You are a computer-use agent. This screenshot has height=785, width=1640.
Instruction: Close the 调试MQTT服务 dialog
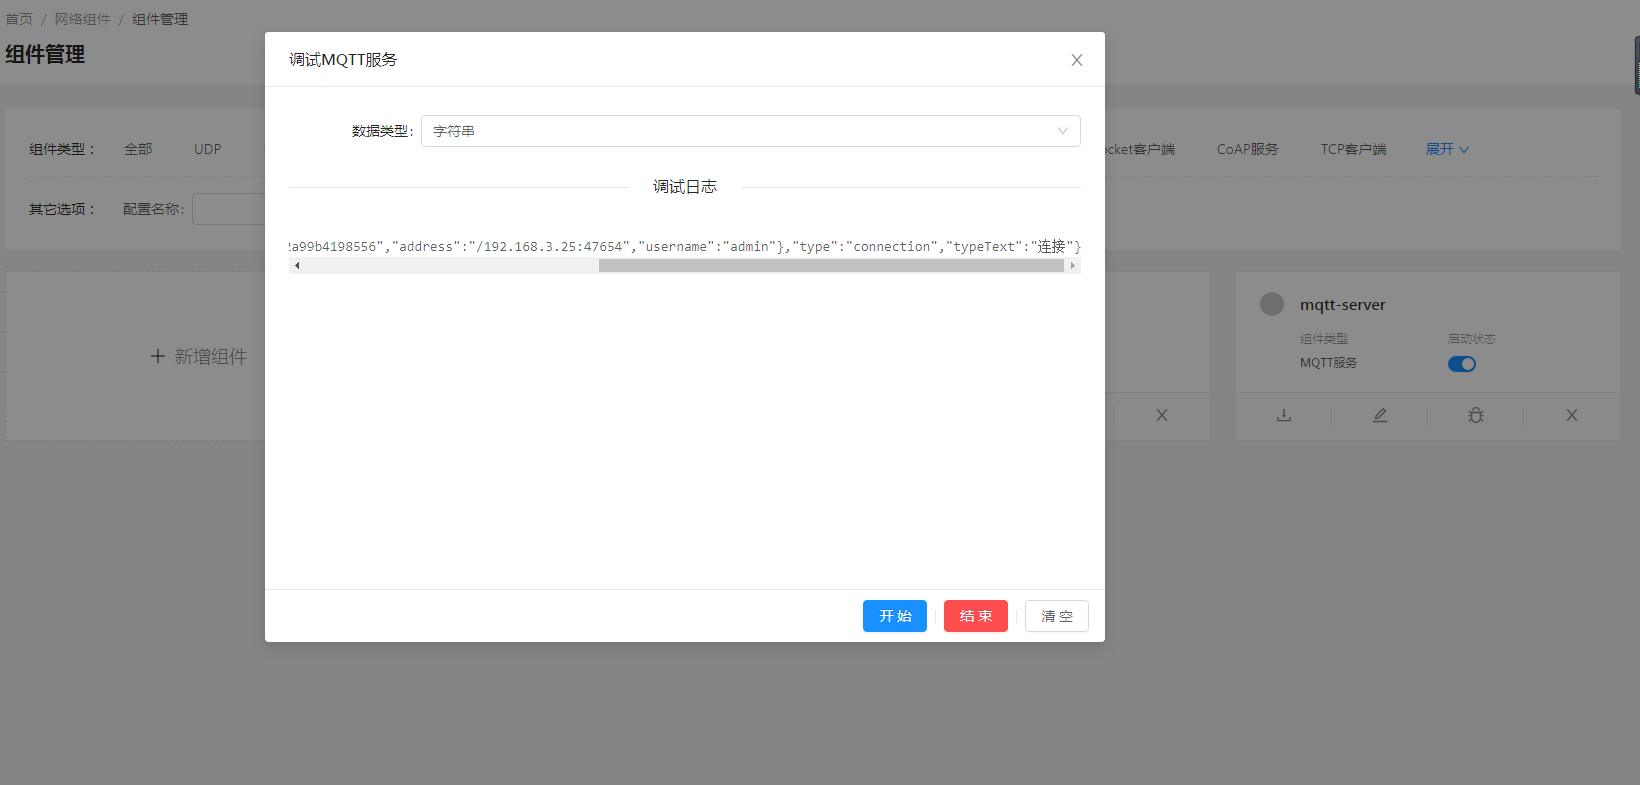1077,60
